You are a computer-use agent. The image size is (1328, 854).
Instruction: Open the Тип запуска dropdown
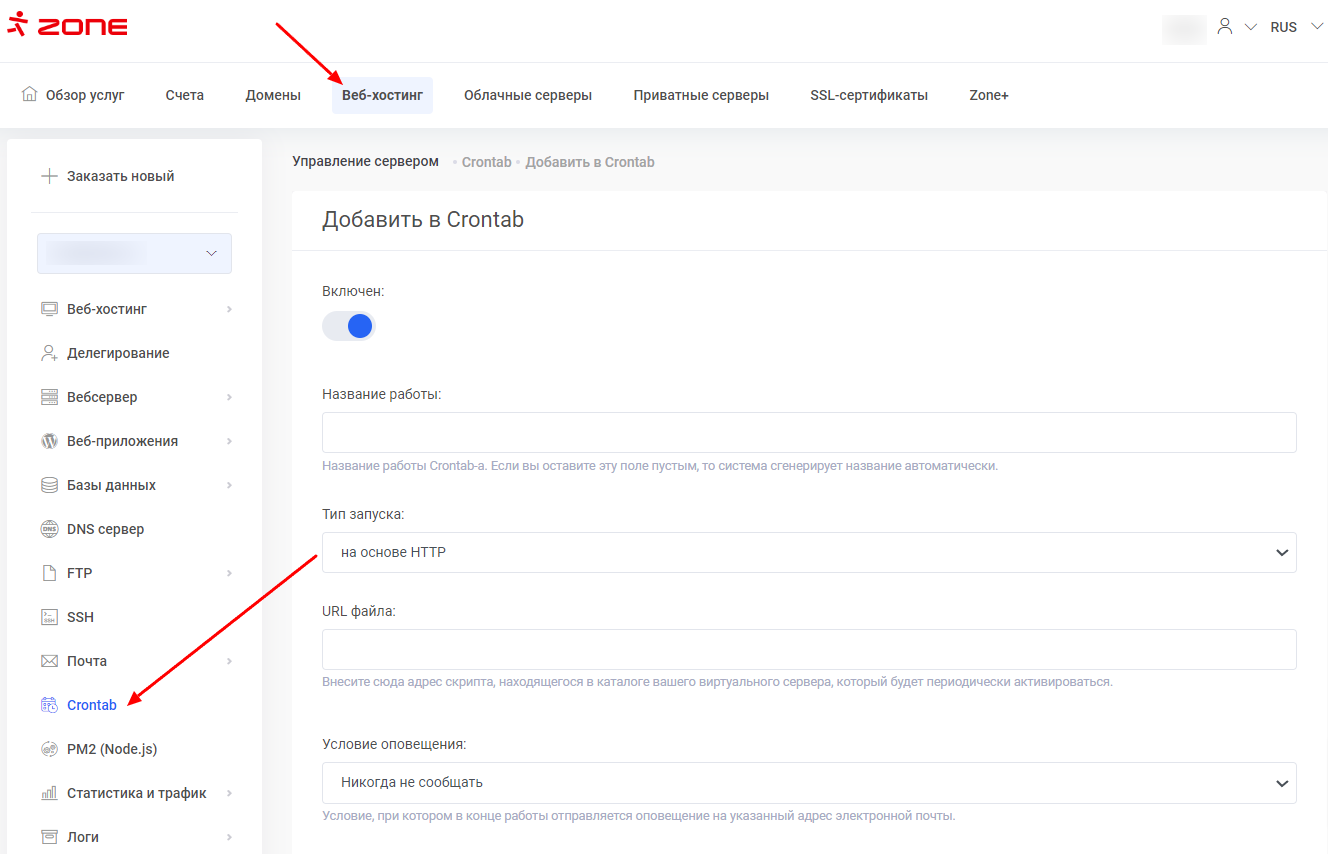808,552
